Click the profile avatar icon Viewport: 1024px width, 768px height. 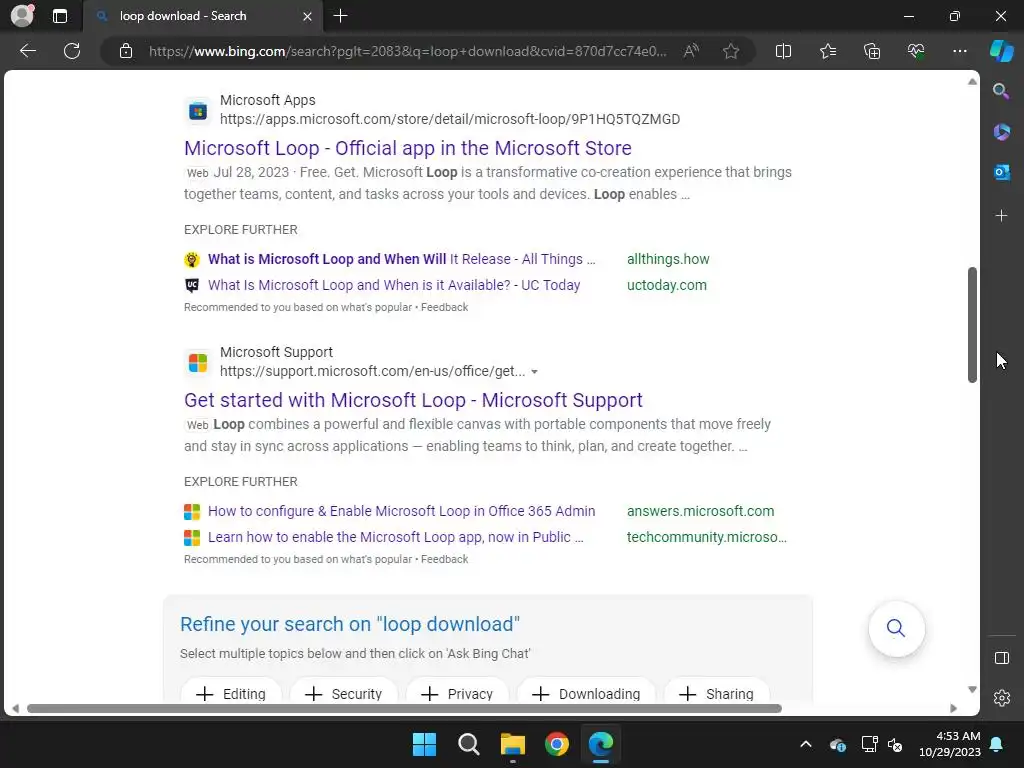click(x=22, y=15)
